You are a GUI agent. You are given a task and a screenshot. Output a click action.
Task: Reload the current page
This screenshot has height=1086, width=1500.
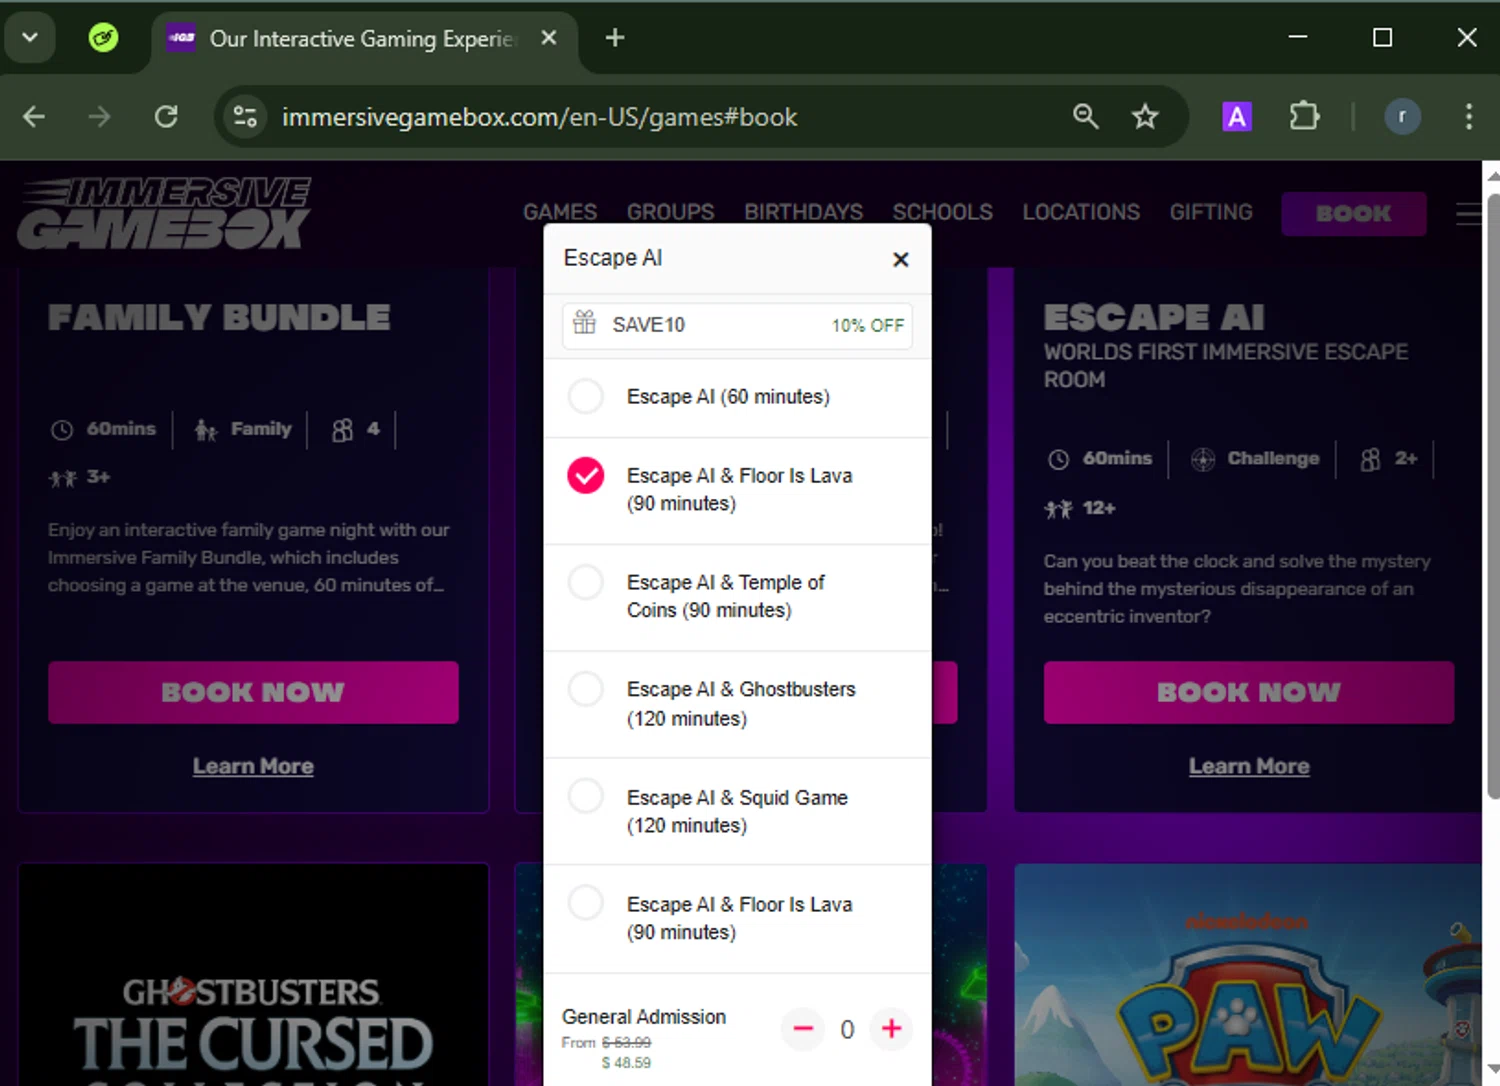(x=166, y=117)
